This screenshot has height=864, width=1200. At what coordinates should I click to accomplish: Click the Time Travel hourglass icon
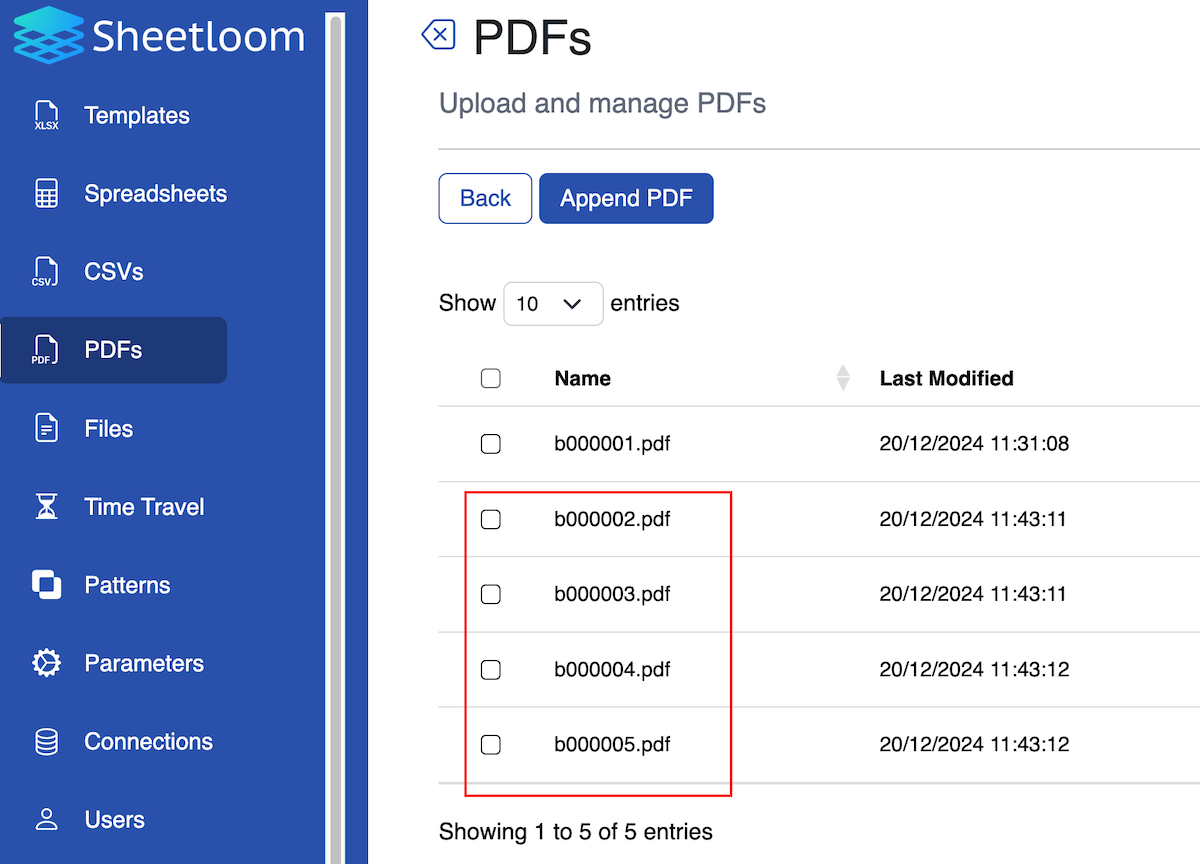(x=45, y=506)
